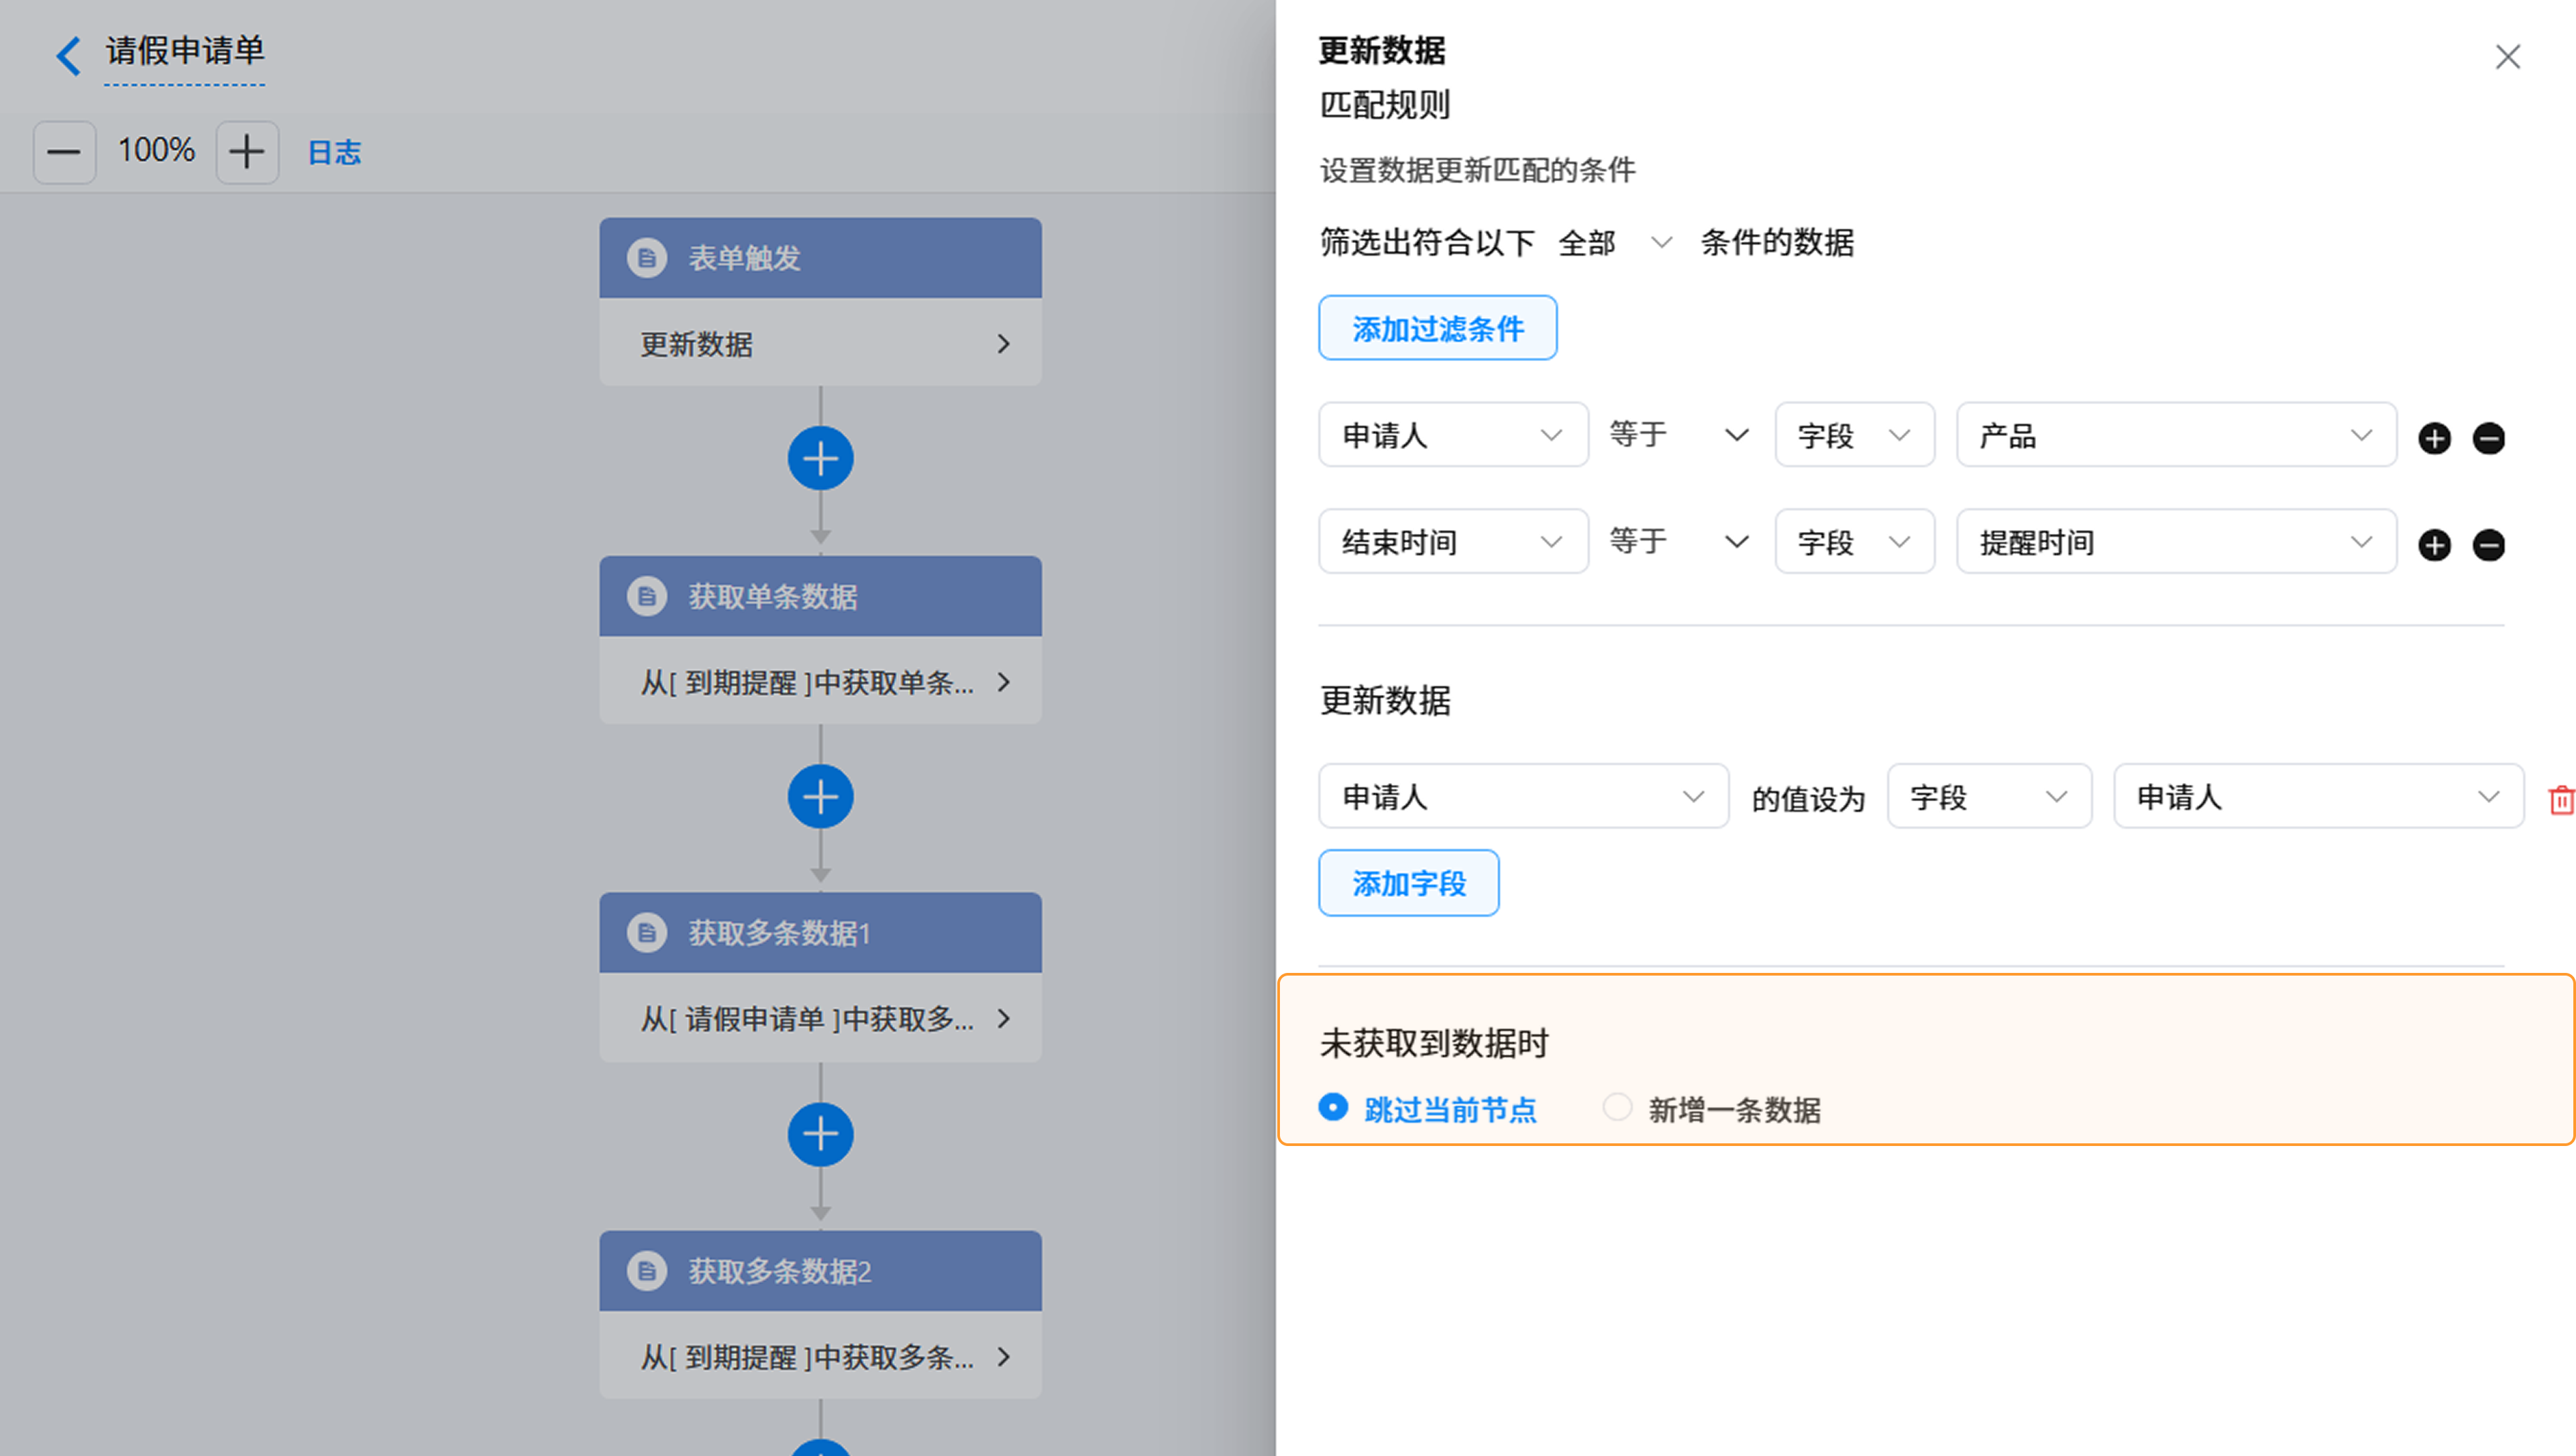Click the 表单触发 node document icon

tap(647, 258)
